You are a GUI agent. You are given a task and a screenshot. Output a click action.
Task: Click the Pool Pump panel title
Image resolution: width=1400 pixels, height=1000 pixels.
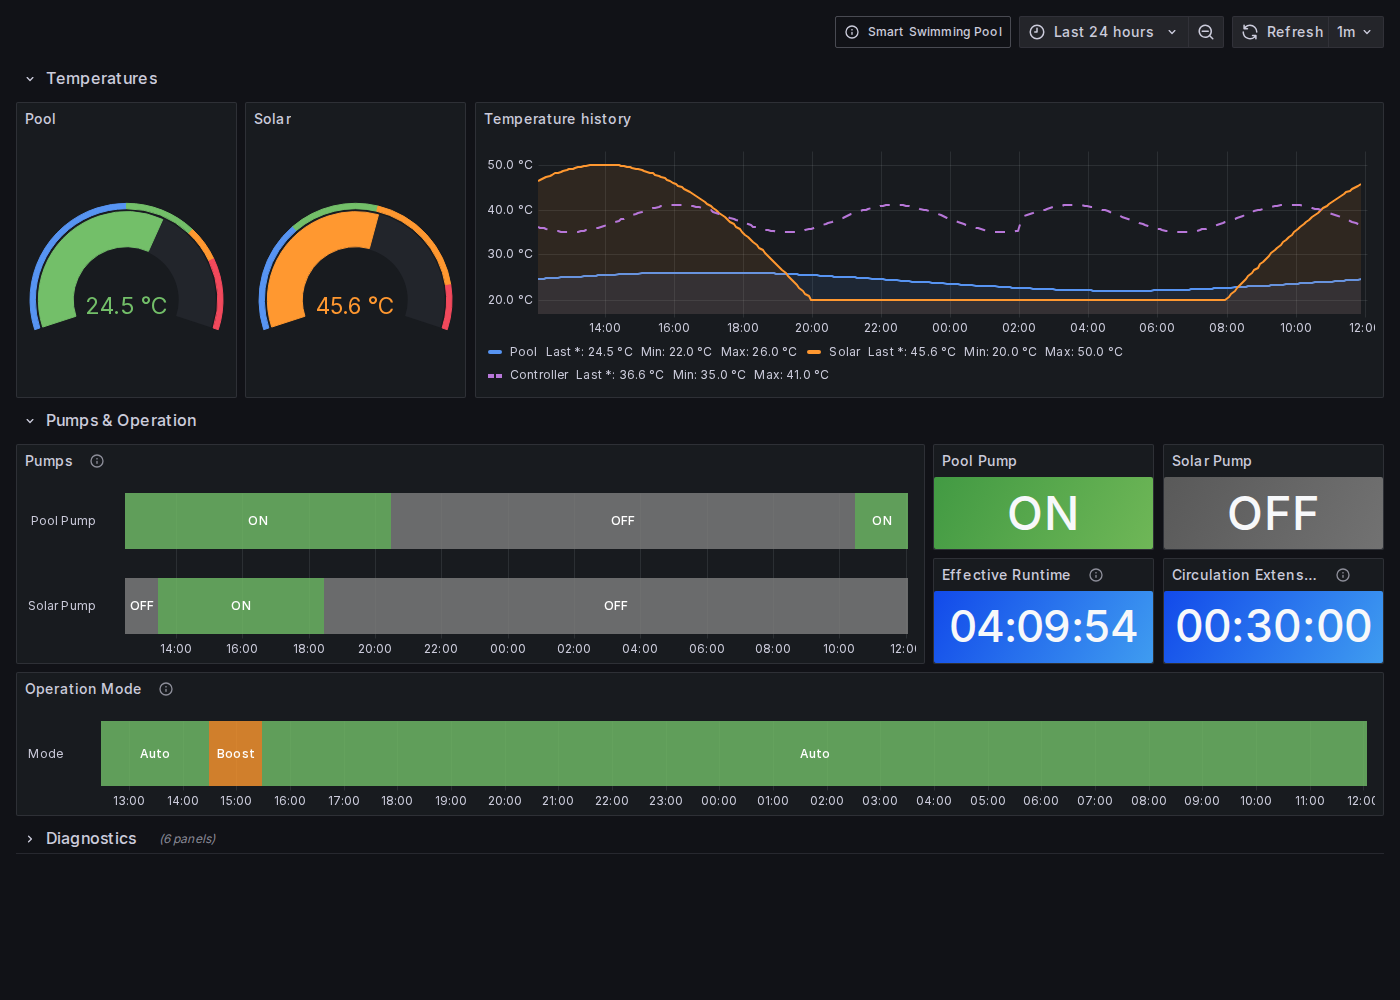(979, 461)
